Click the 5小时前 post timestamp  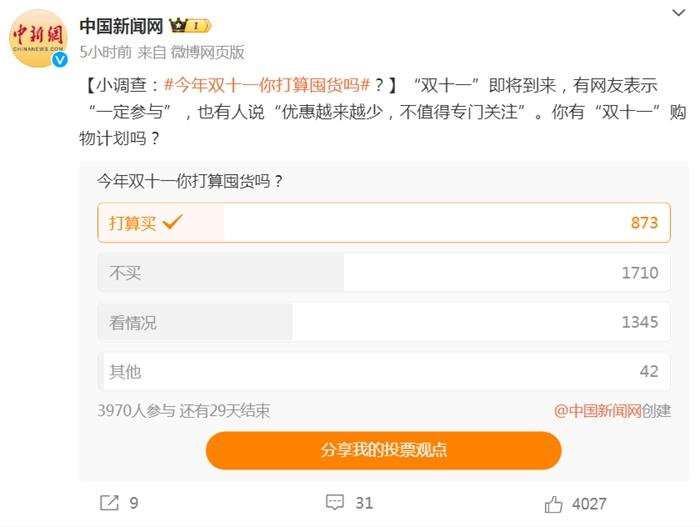(x=105, y=52)
